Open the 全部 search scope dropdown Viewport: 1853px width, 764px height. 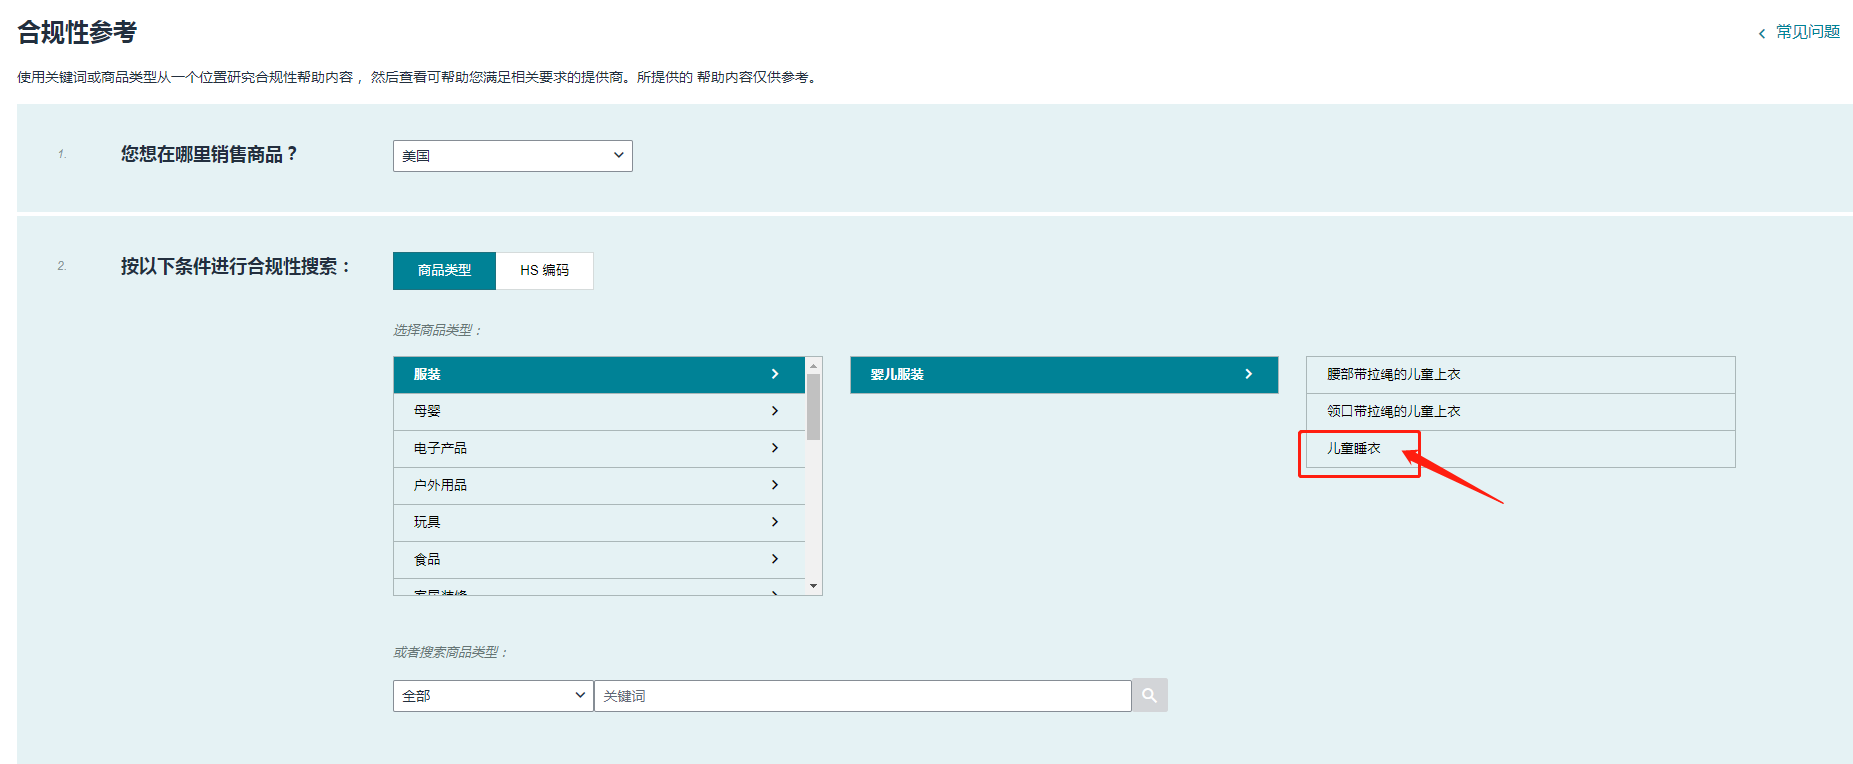(492, 696)
